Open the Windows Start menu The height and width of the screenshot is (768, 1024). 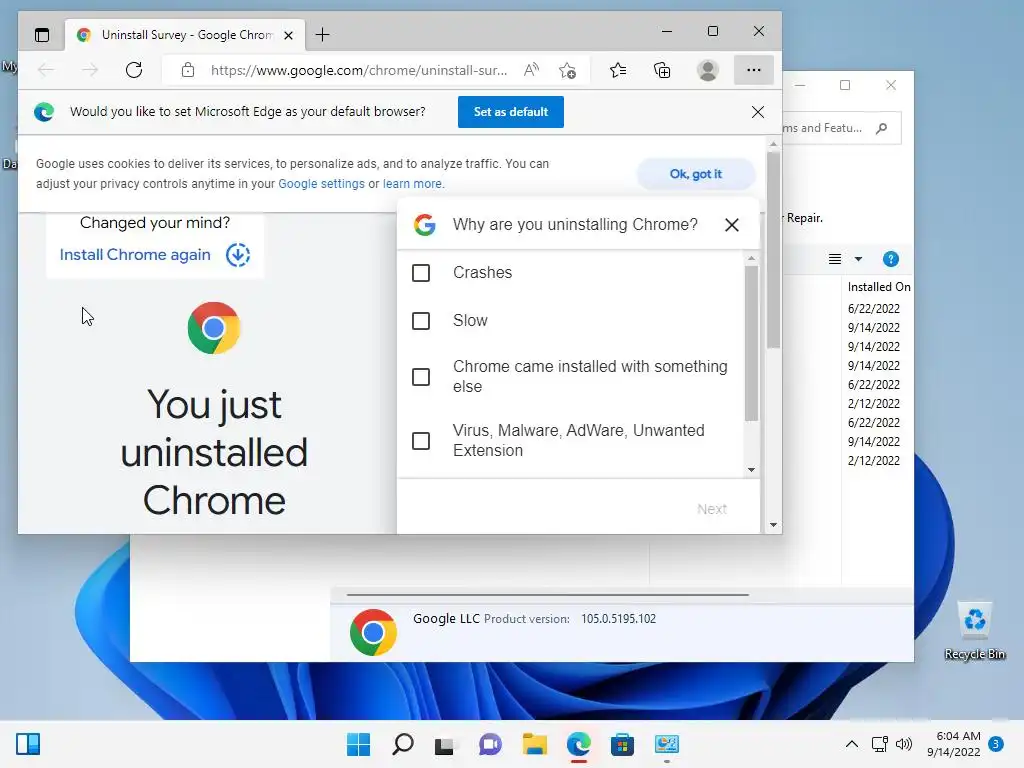click(358, 744)
